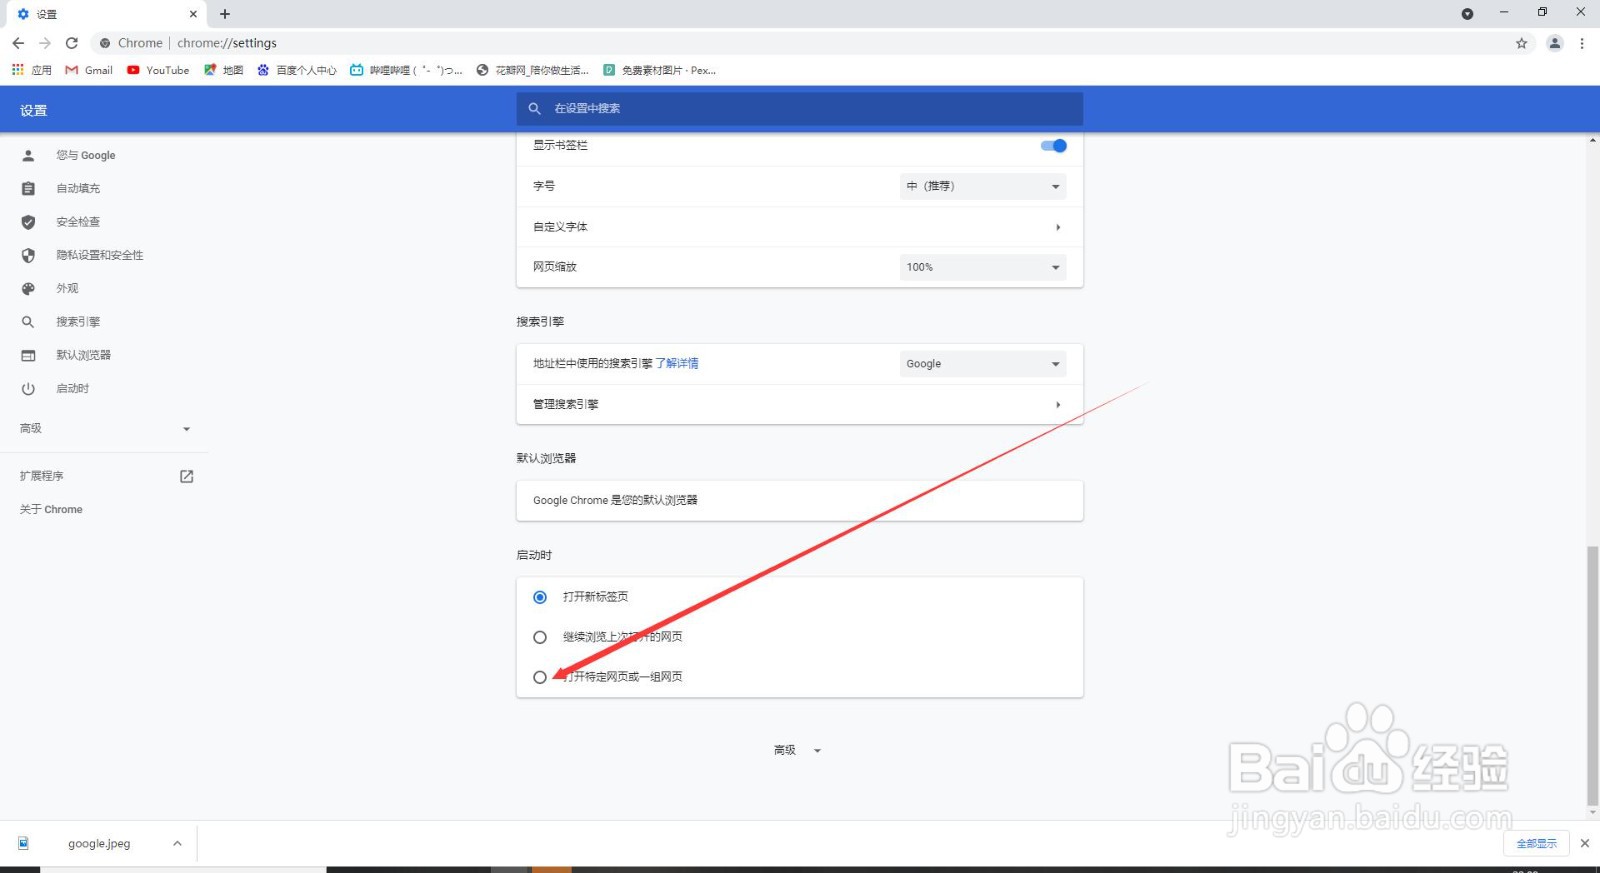Click the 外观 palette icon

click(x=28, y=288)
